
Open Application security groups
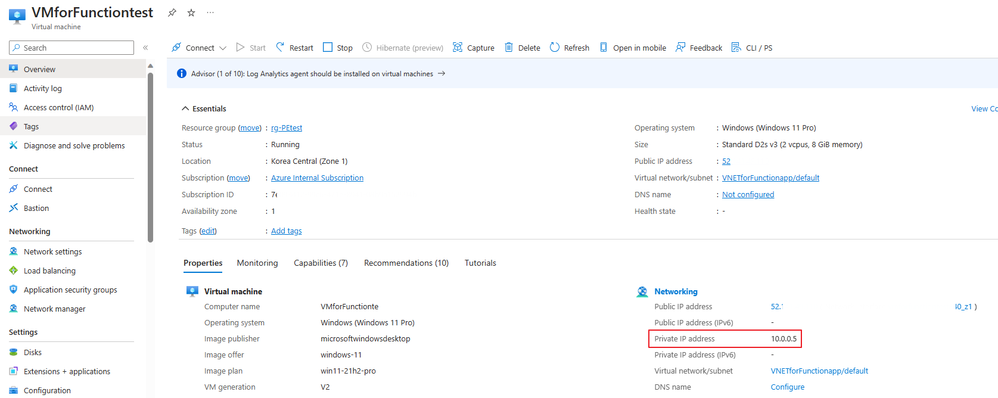(70, 290)
